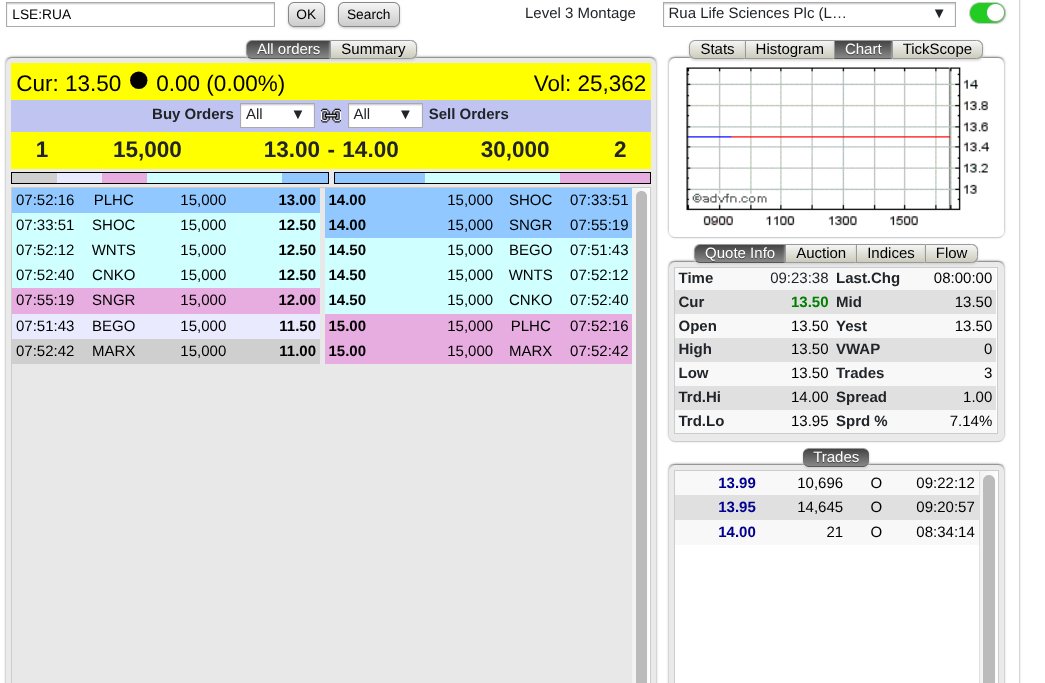Click the OK button
Viewport: 1045px width, 683px height.
pyautogui.click(x=306, y=15)
